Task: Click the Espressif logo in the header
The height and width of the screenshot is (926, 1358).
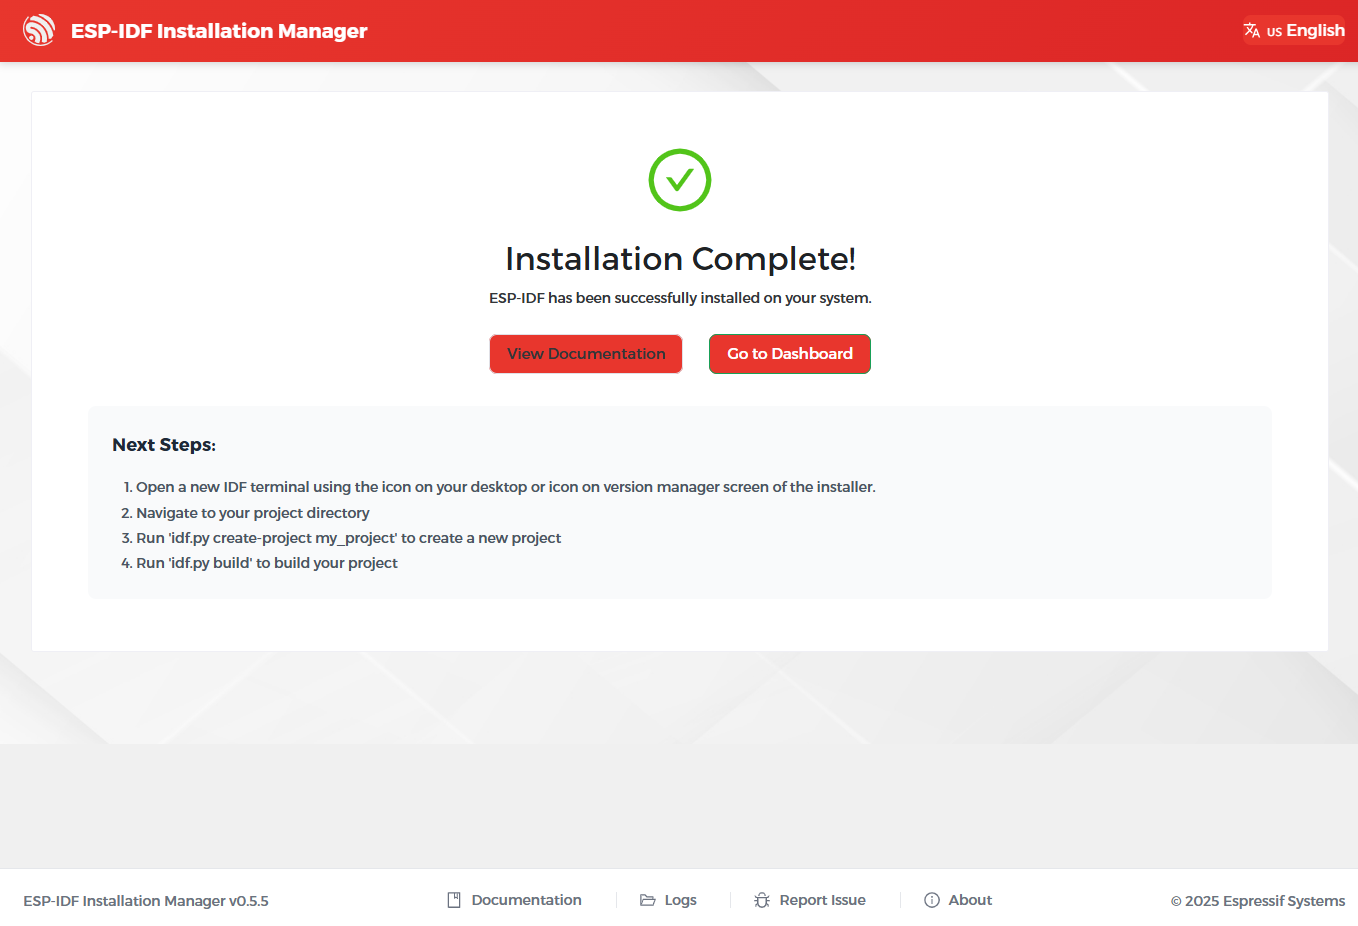Action: pos(39,30)
